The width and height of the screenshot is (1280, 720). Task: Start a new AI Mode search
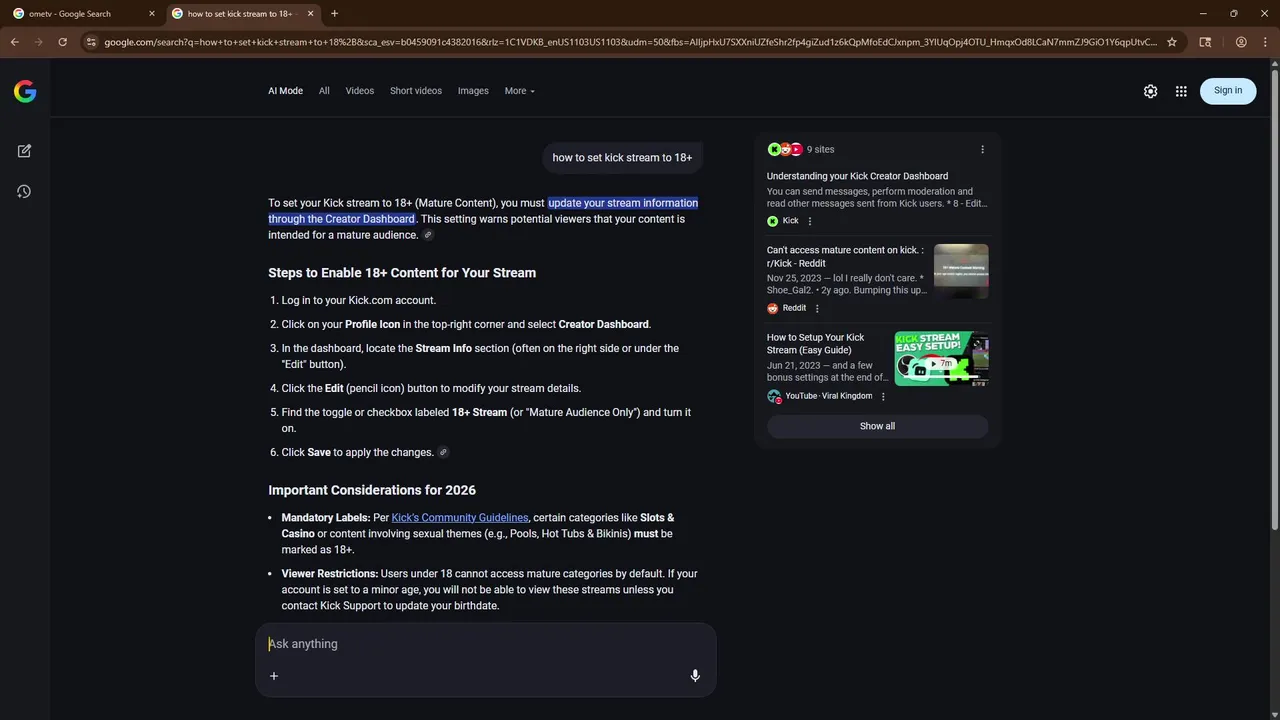point(25,151)
